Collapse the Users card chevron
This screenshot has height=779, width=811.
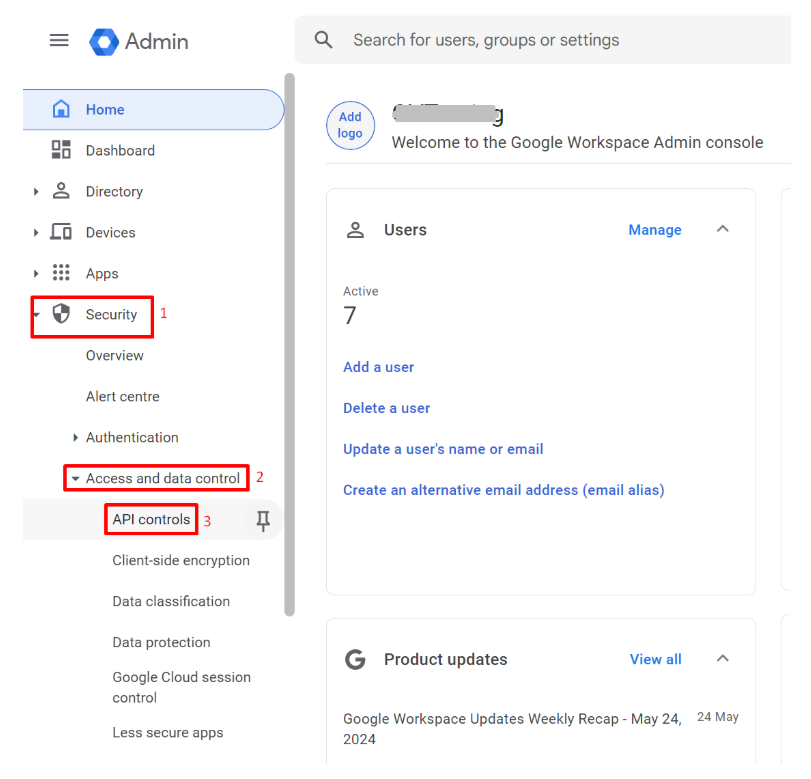pyautogui.click(x=723, y=229)
